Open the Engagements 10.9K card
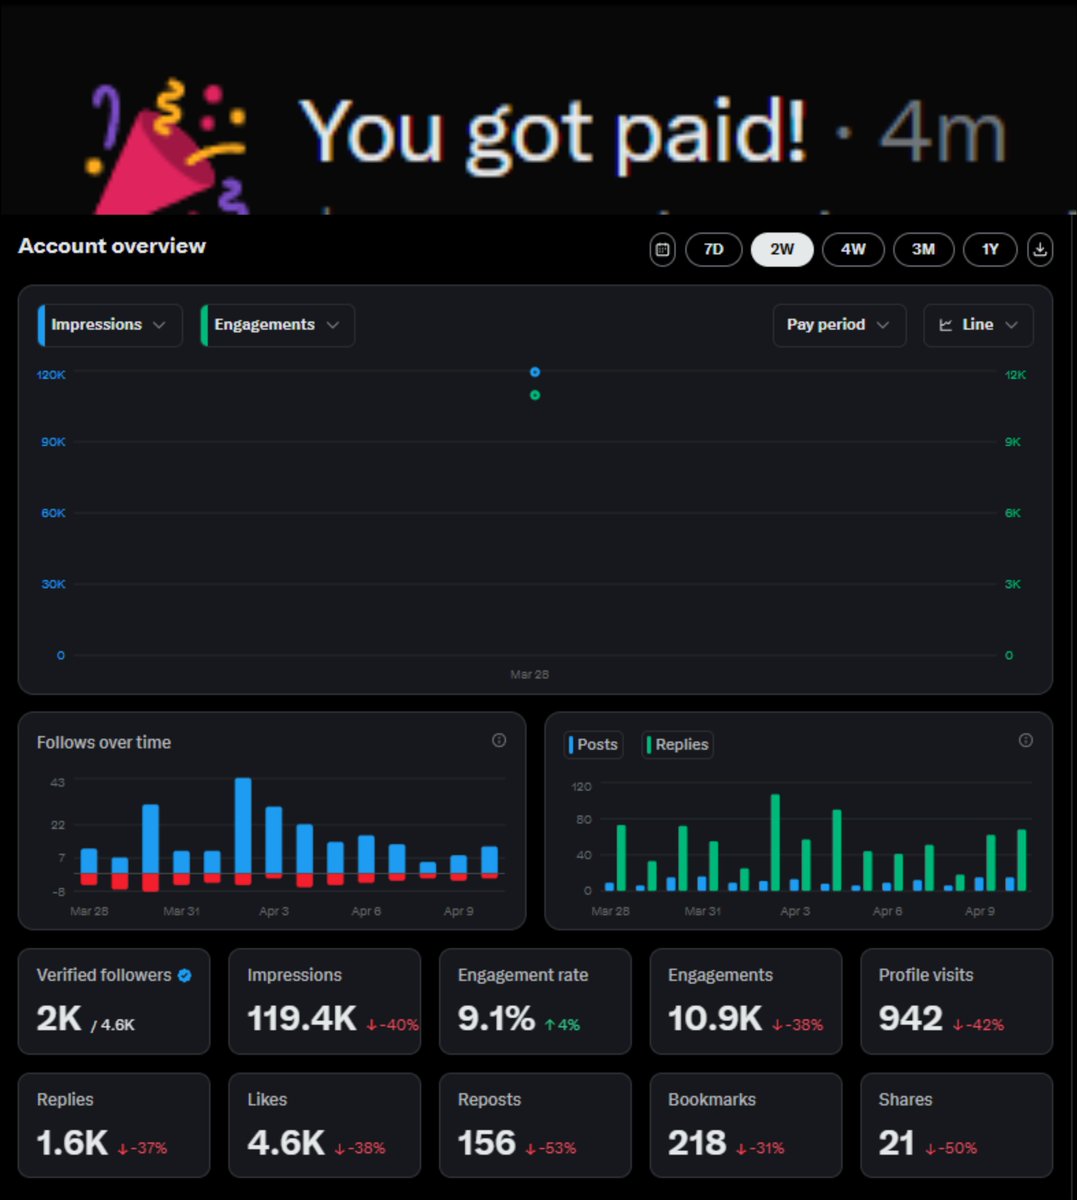Screen dimensions: 1077x1200 click(746, 1001)
